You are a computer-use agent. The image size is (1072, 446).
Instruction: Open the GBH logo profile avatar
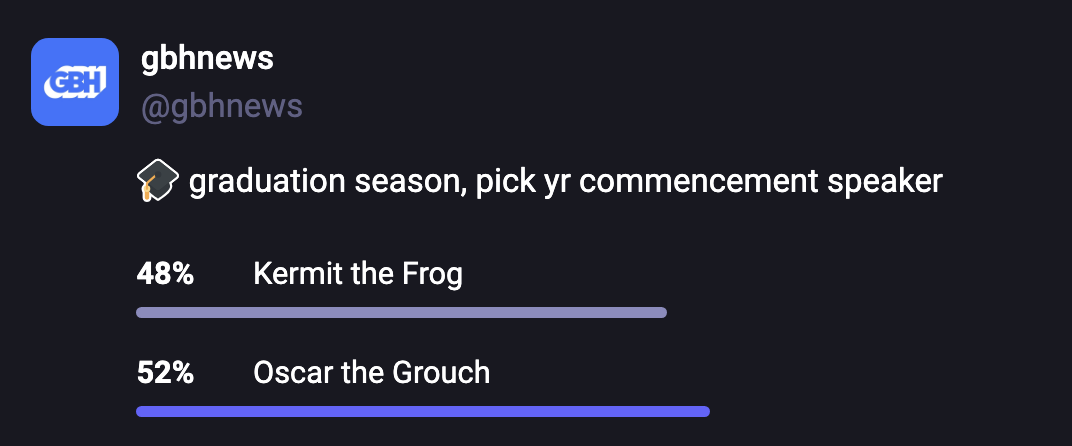click(x=75, y=82)
